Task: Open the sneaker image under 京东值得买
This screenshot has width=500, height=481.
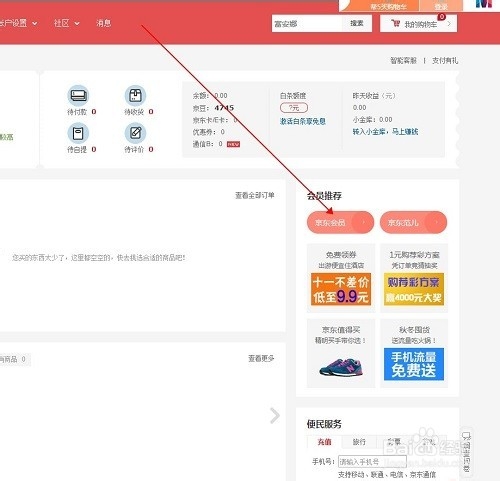Action: 341,367
